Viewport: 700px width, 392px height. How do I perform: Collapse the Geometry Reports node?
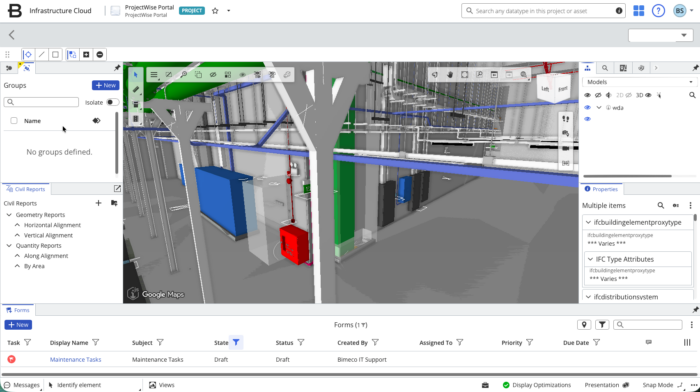9,215
